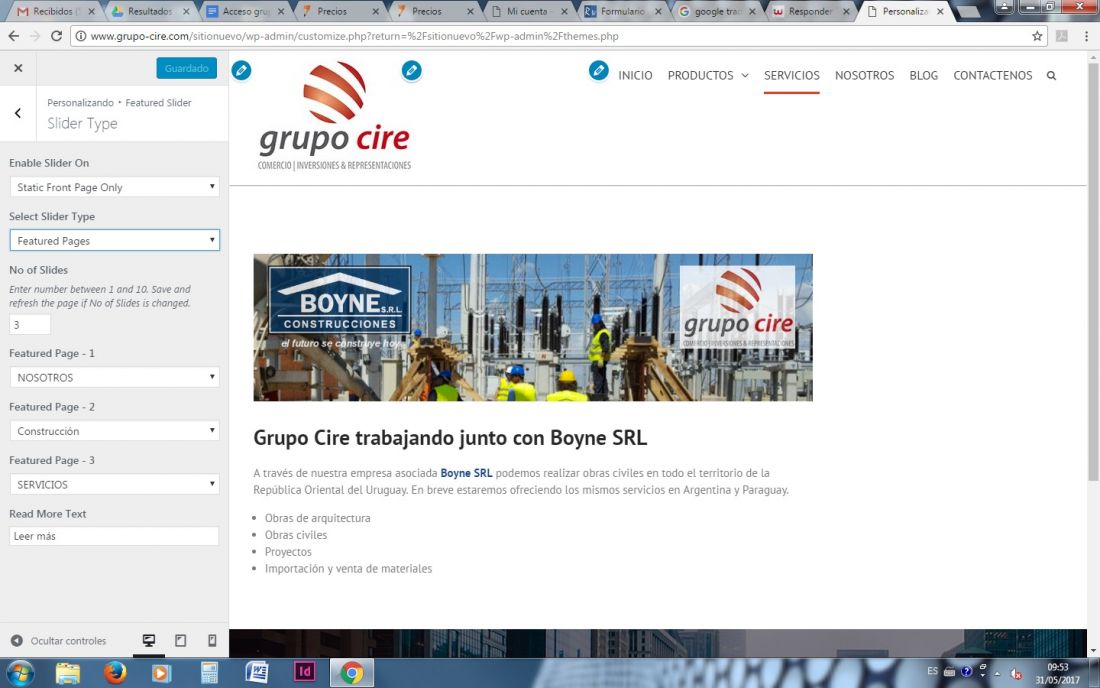Click the Chrome taskbar icon
The width and height of the screenshot is (1100, 688).
tap(351, 673)
